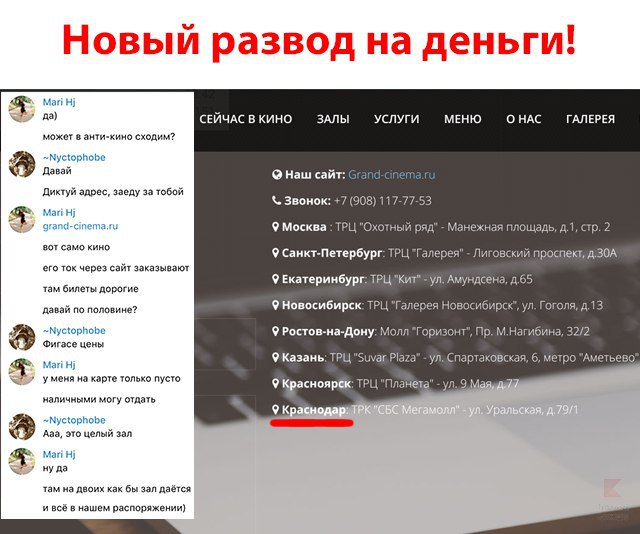Viewport: 640px width, 534px height.
Task: Click the map pin icon beside Краснодар
Action: click(x=276, y=409)
